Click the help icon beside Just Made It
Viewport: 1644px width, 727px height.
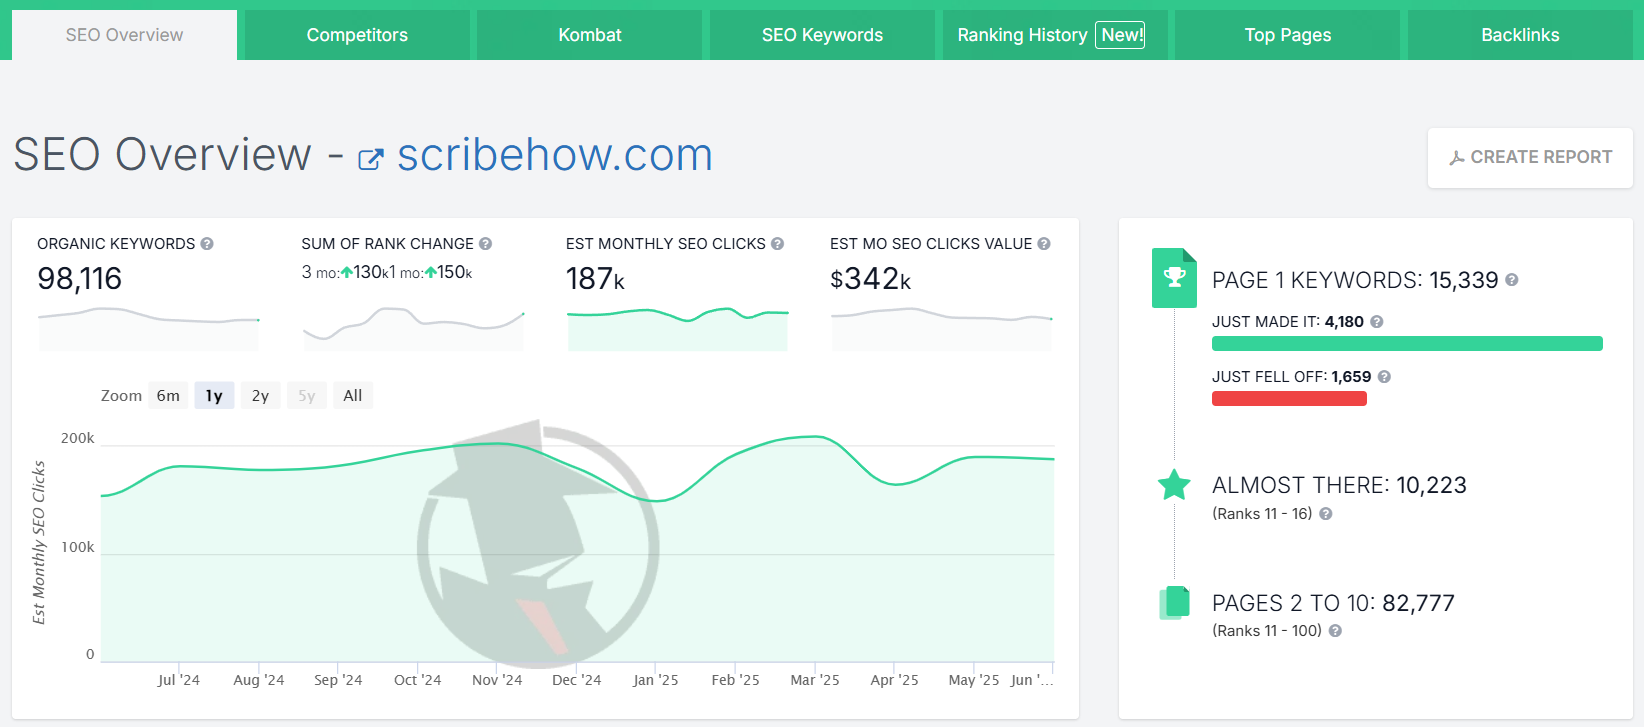1377,322
